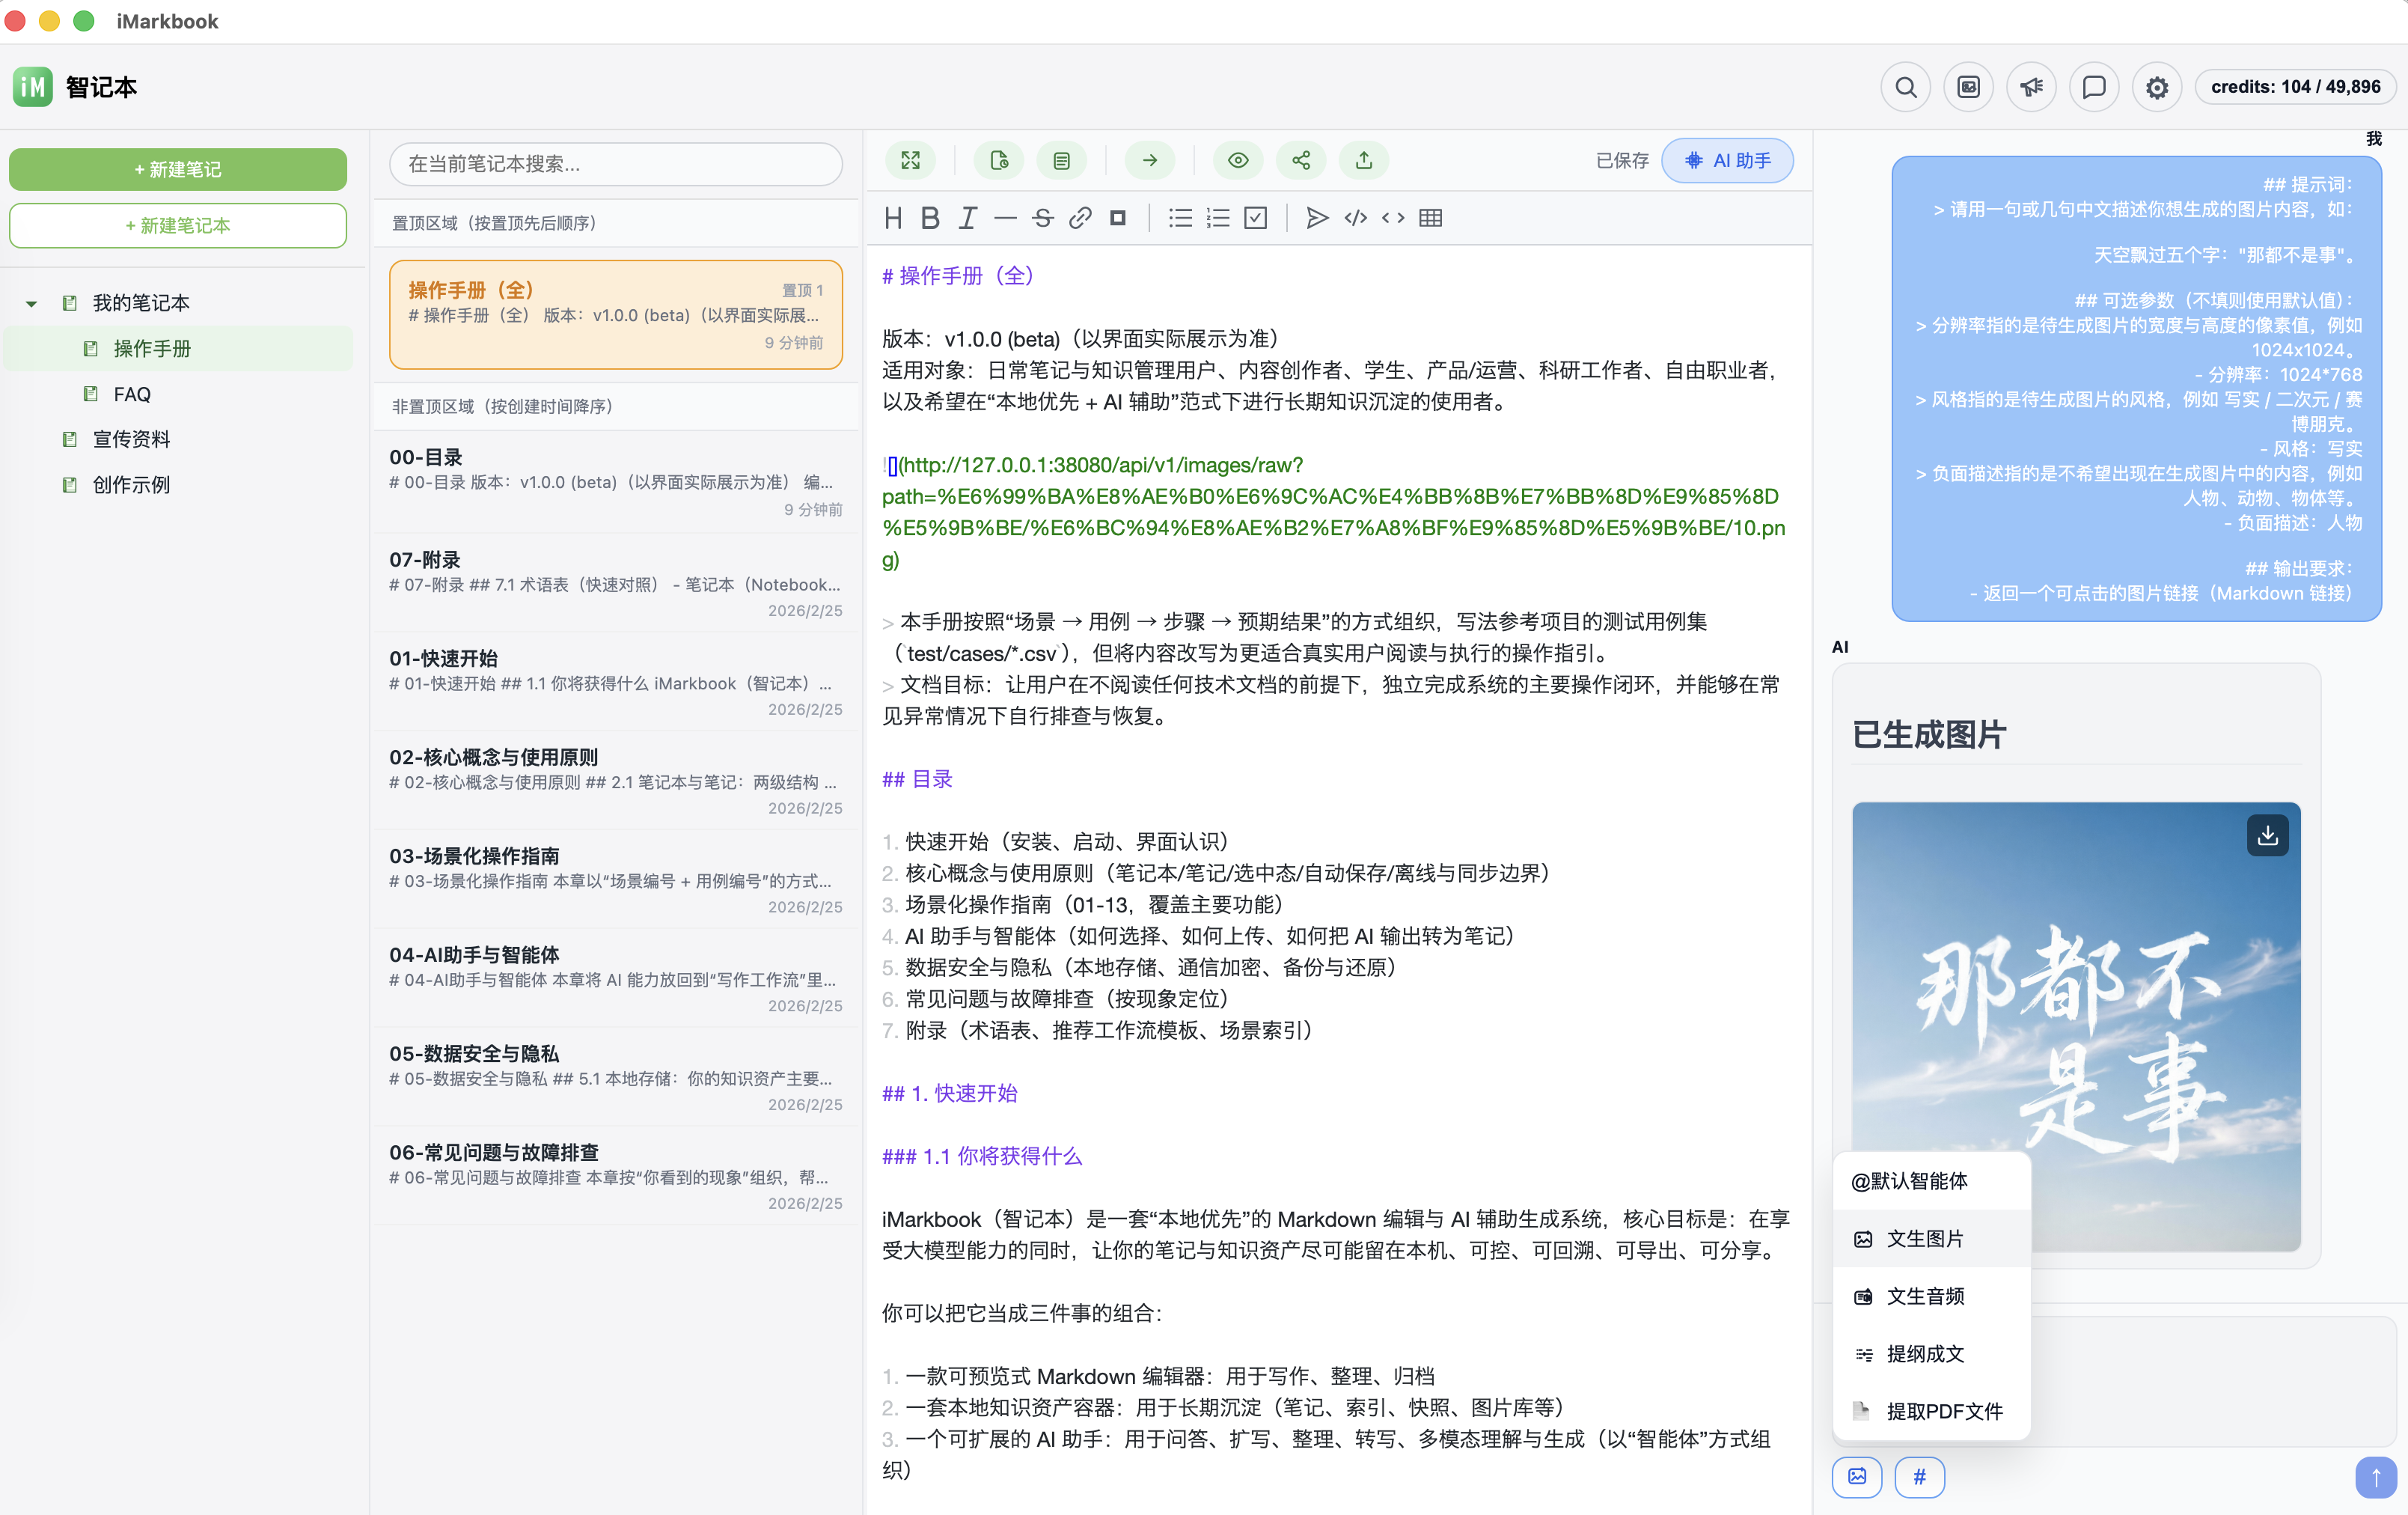This screenshot has width=2408, height=1515.
Task: Create a new note with 新建笔记 button
Action: tap(177, 169)
